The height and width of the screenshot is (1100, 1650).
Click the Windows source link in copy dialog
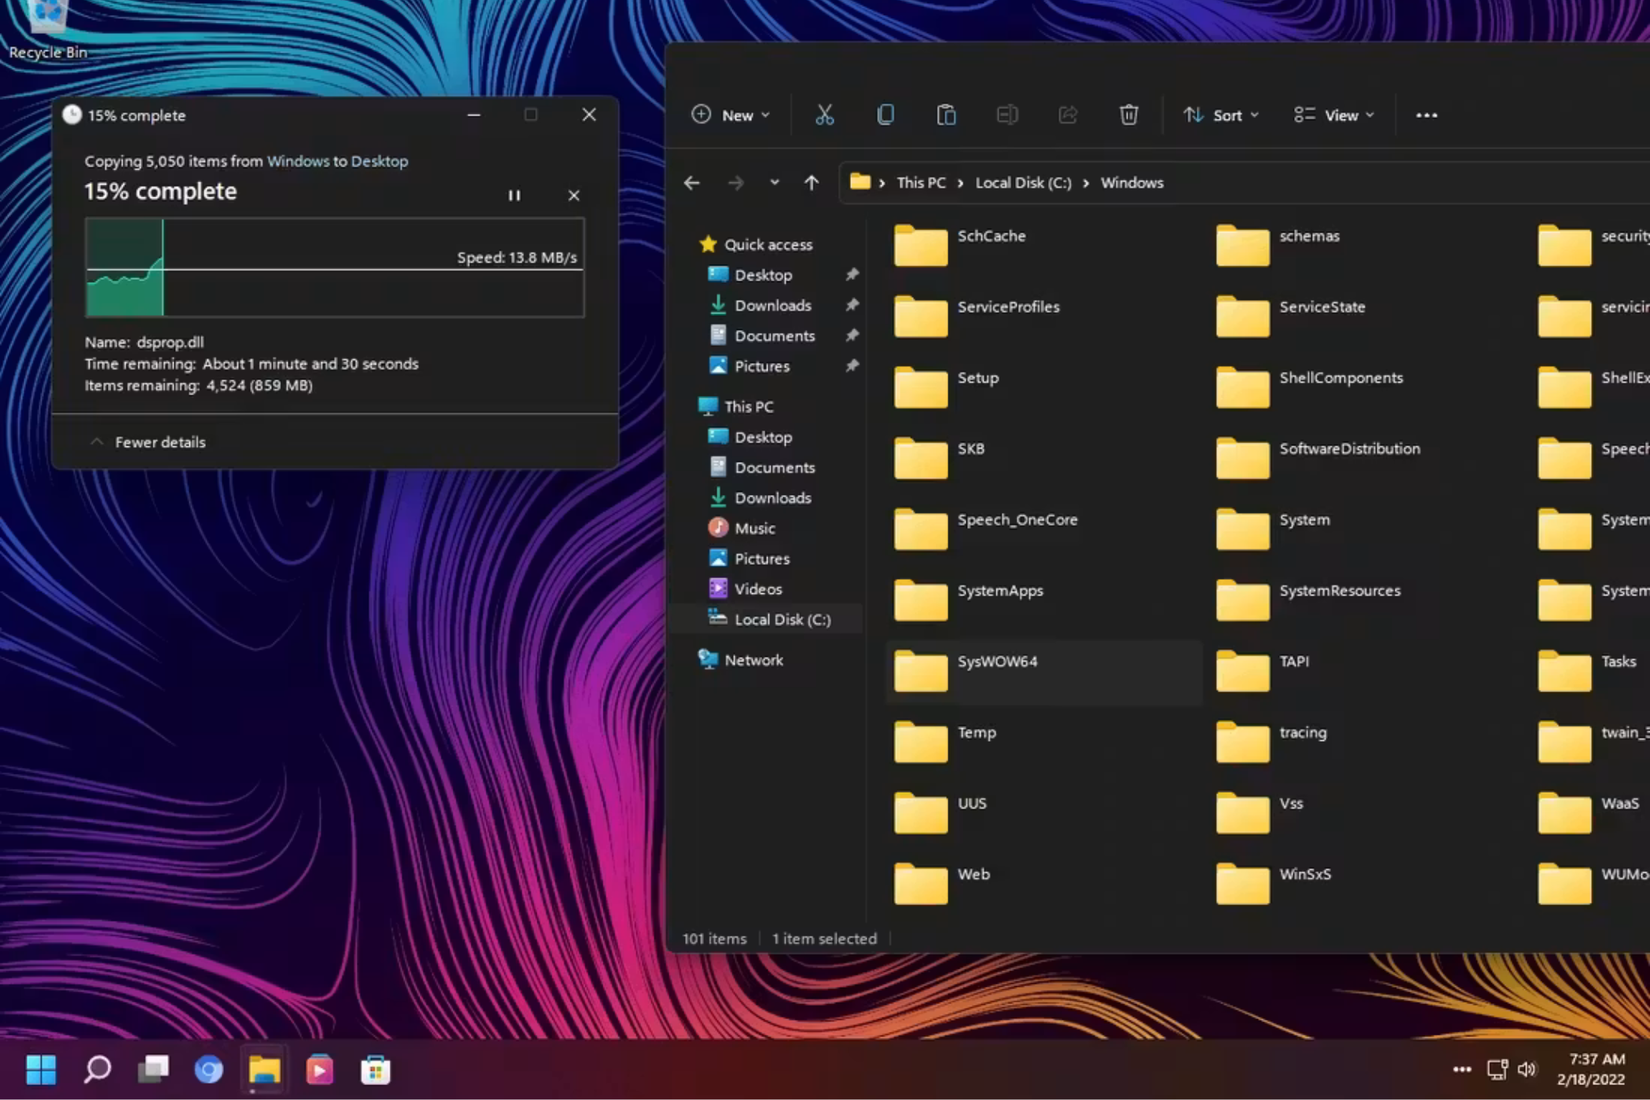pos(298,161)
